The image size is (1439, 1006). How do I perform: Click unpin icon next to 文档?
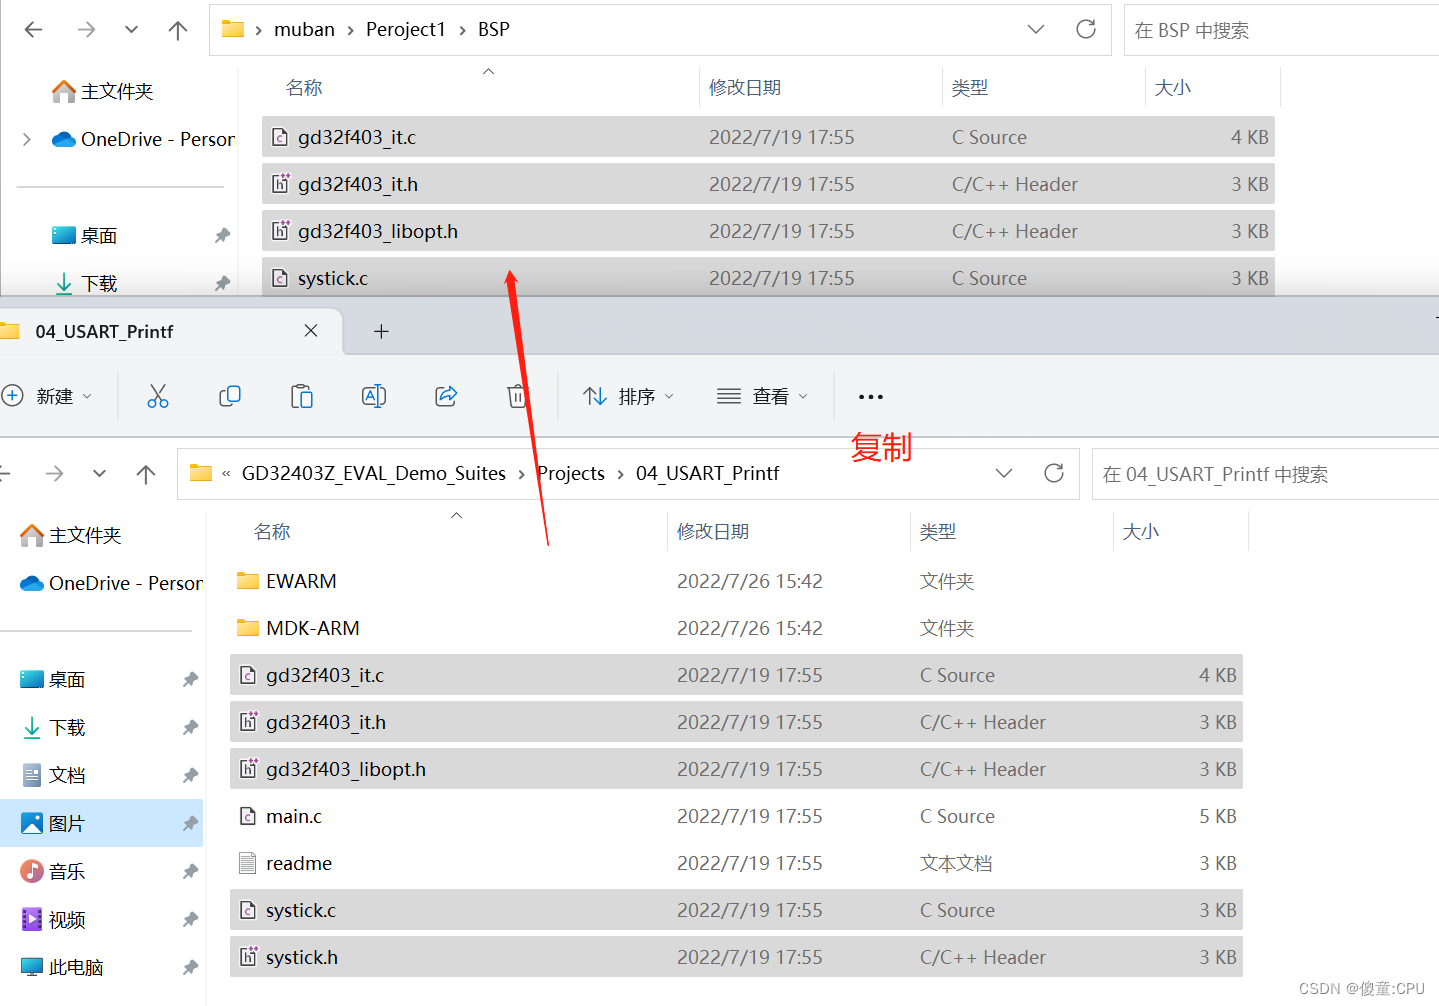(x=190, y=775)
